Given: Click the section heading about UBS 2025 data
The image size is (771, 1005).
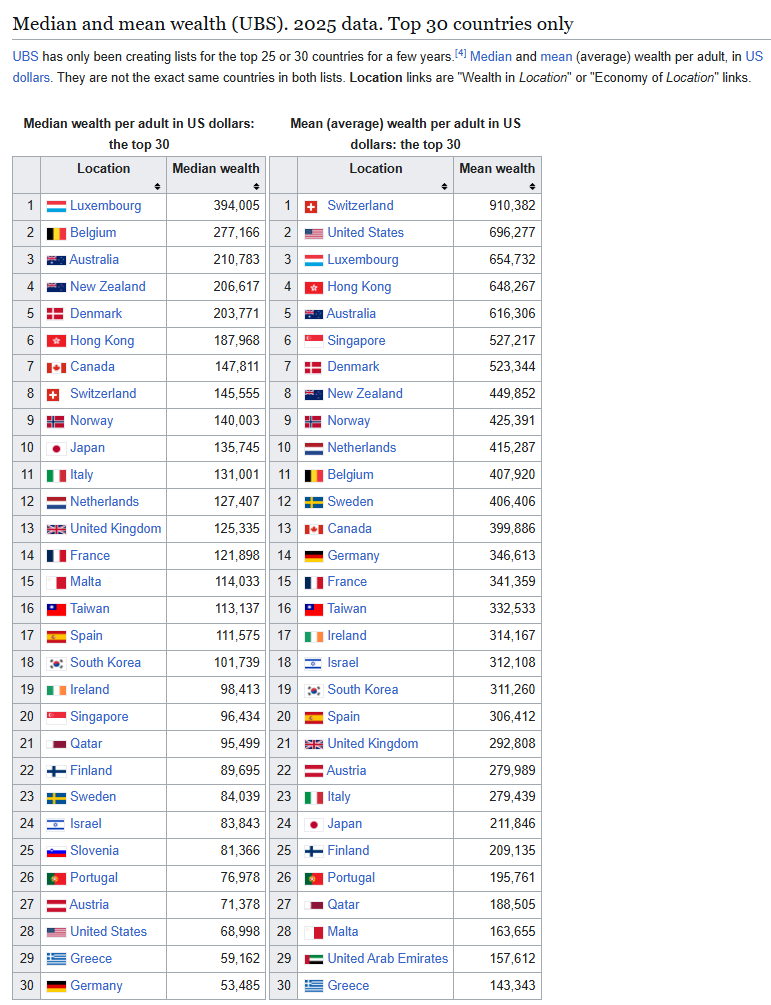Looking at the screenshot, I should click(293, 24).
